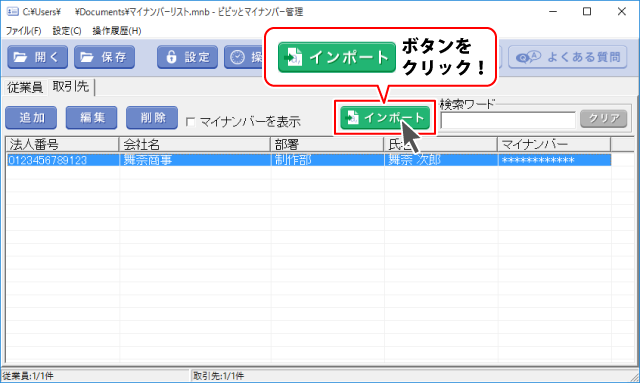The width and height of the screenshot is (640, 383).
Task: Sort by the 会社名 column header
Action: tap(195, 145)
